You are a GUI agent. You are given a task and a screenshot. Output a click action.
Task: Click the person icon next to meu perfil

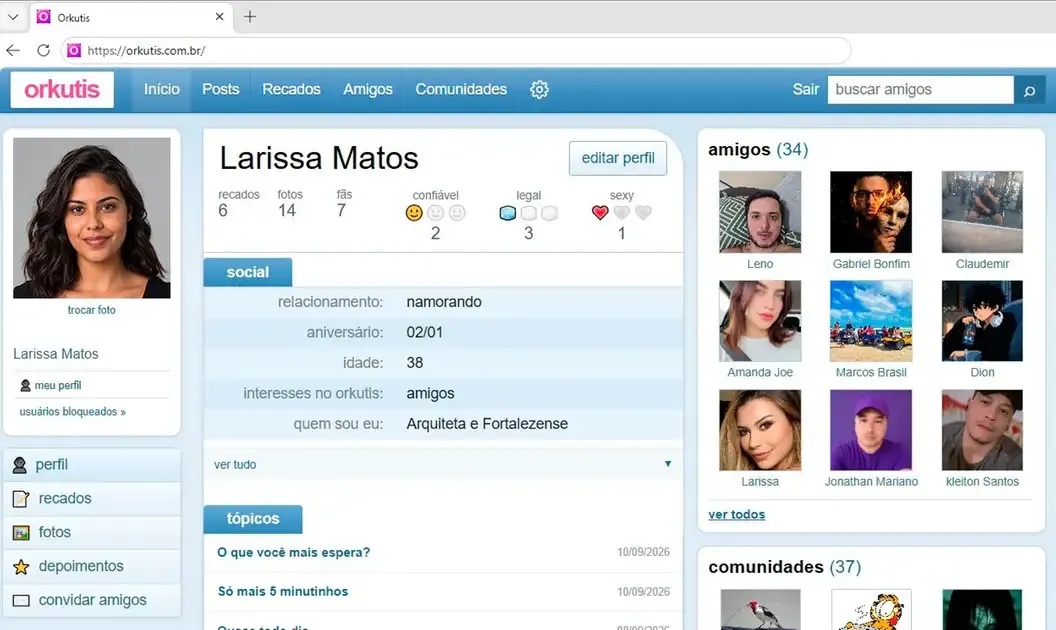[26, 385]
